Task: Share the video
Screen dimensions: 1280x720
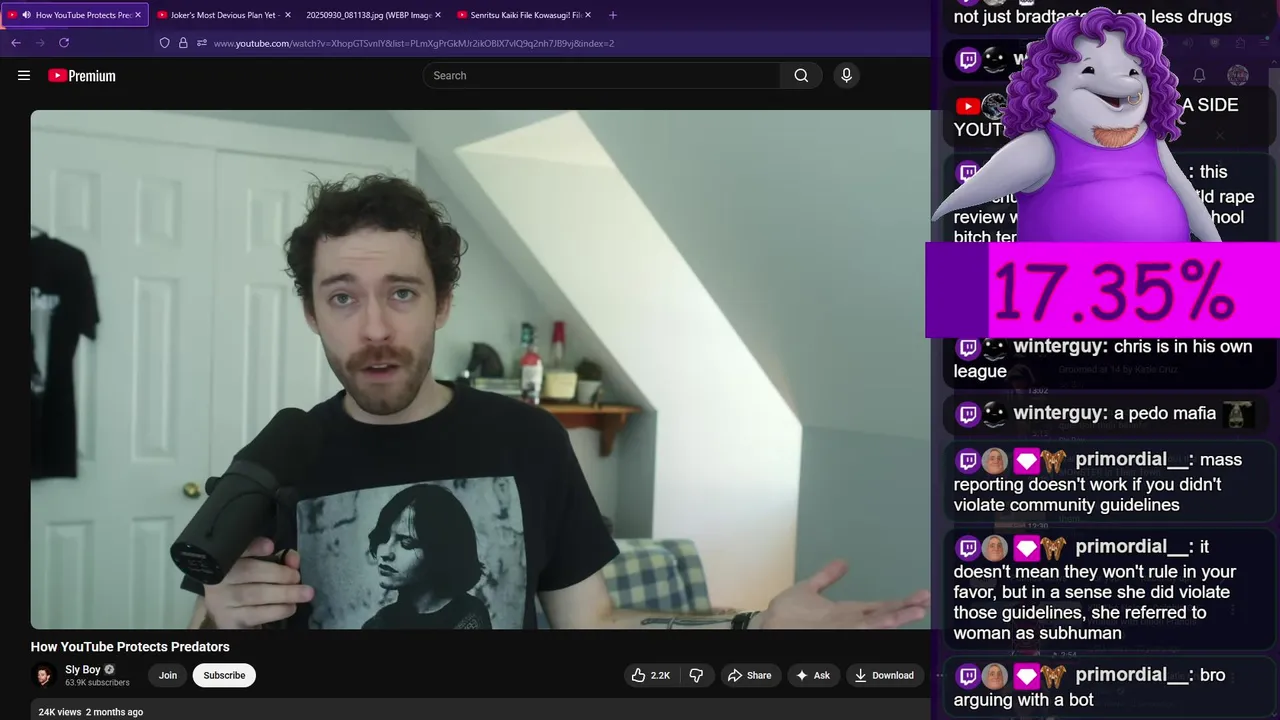Action: point(749,675)
